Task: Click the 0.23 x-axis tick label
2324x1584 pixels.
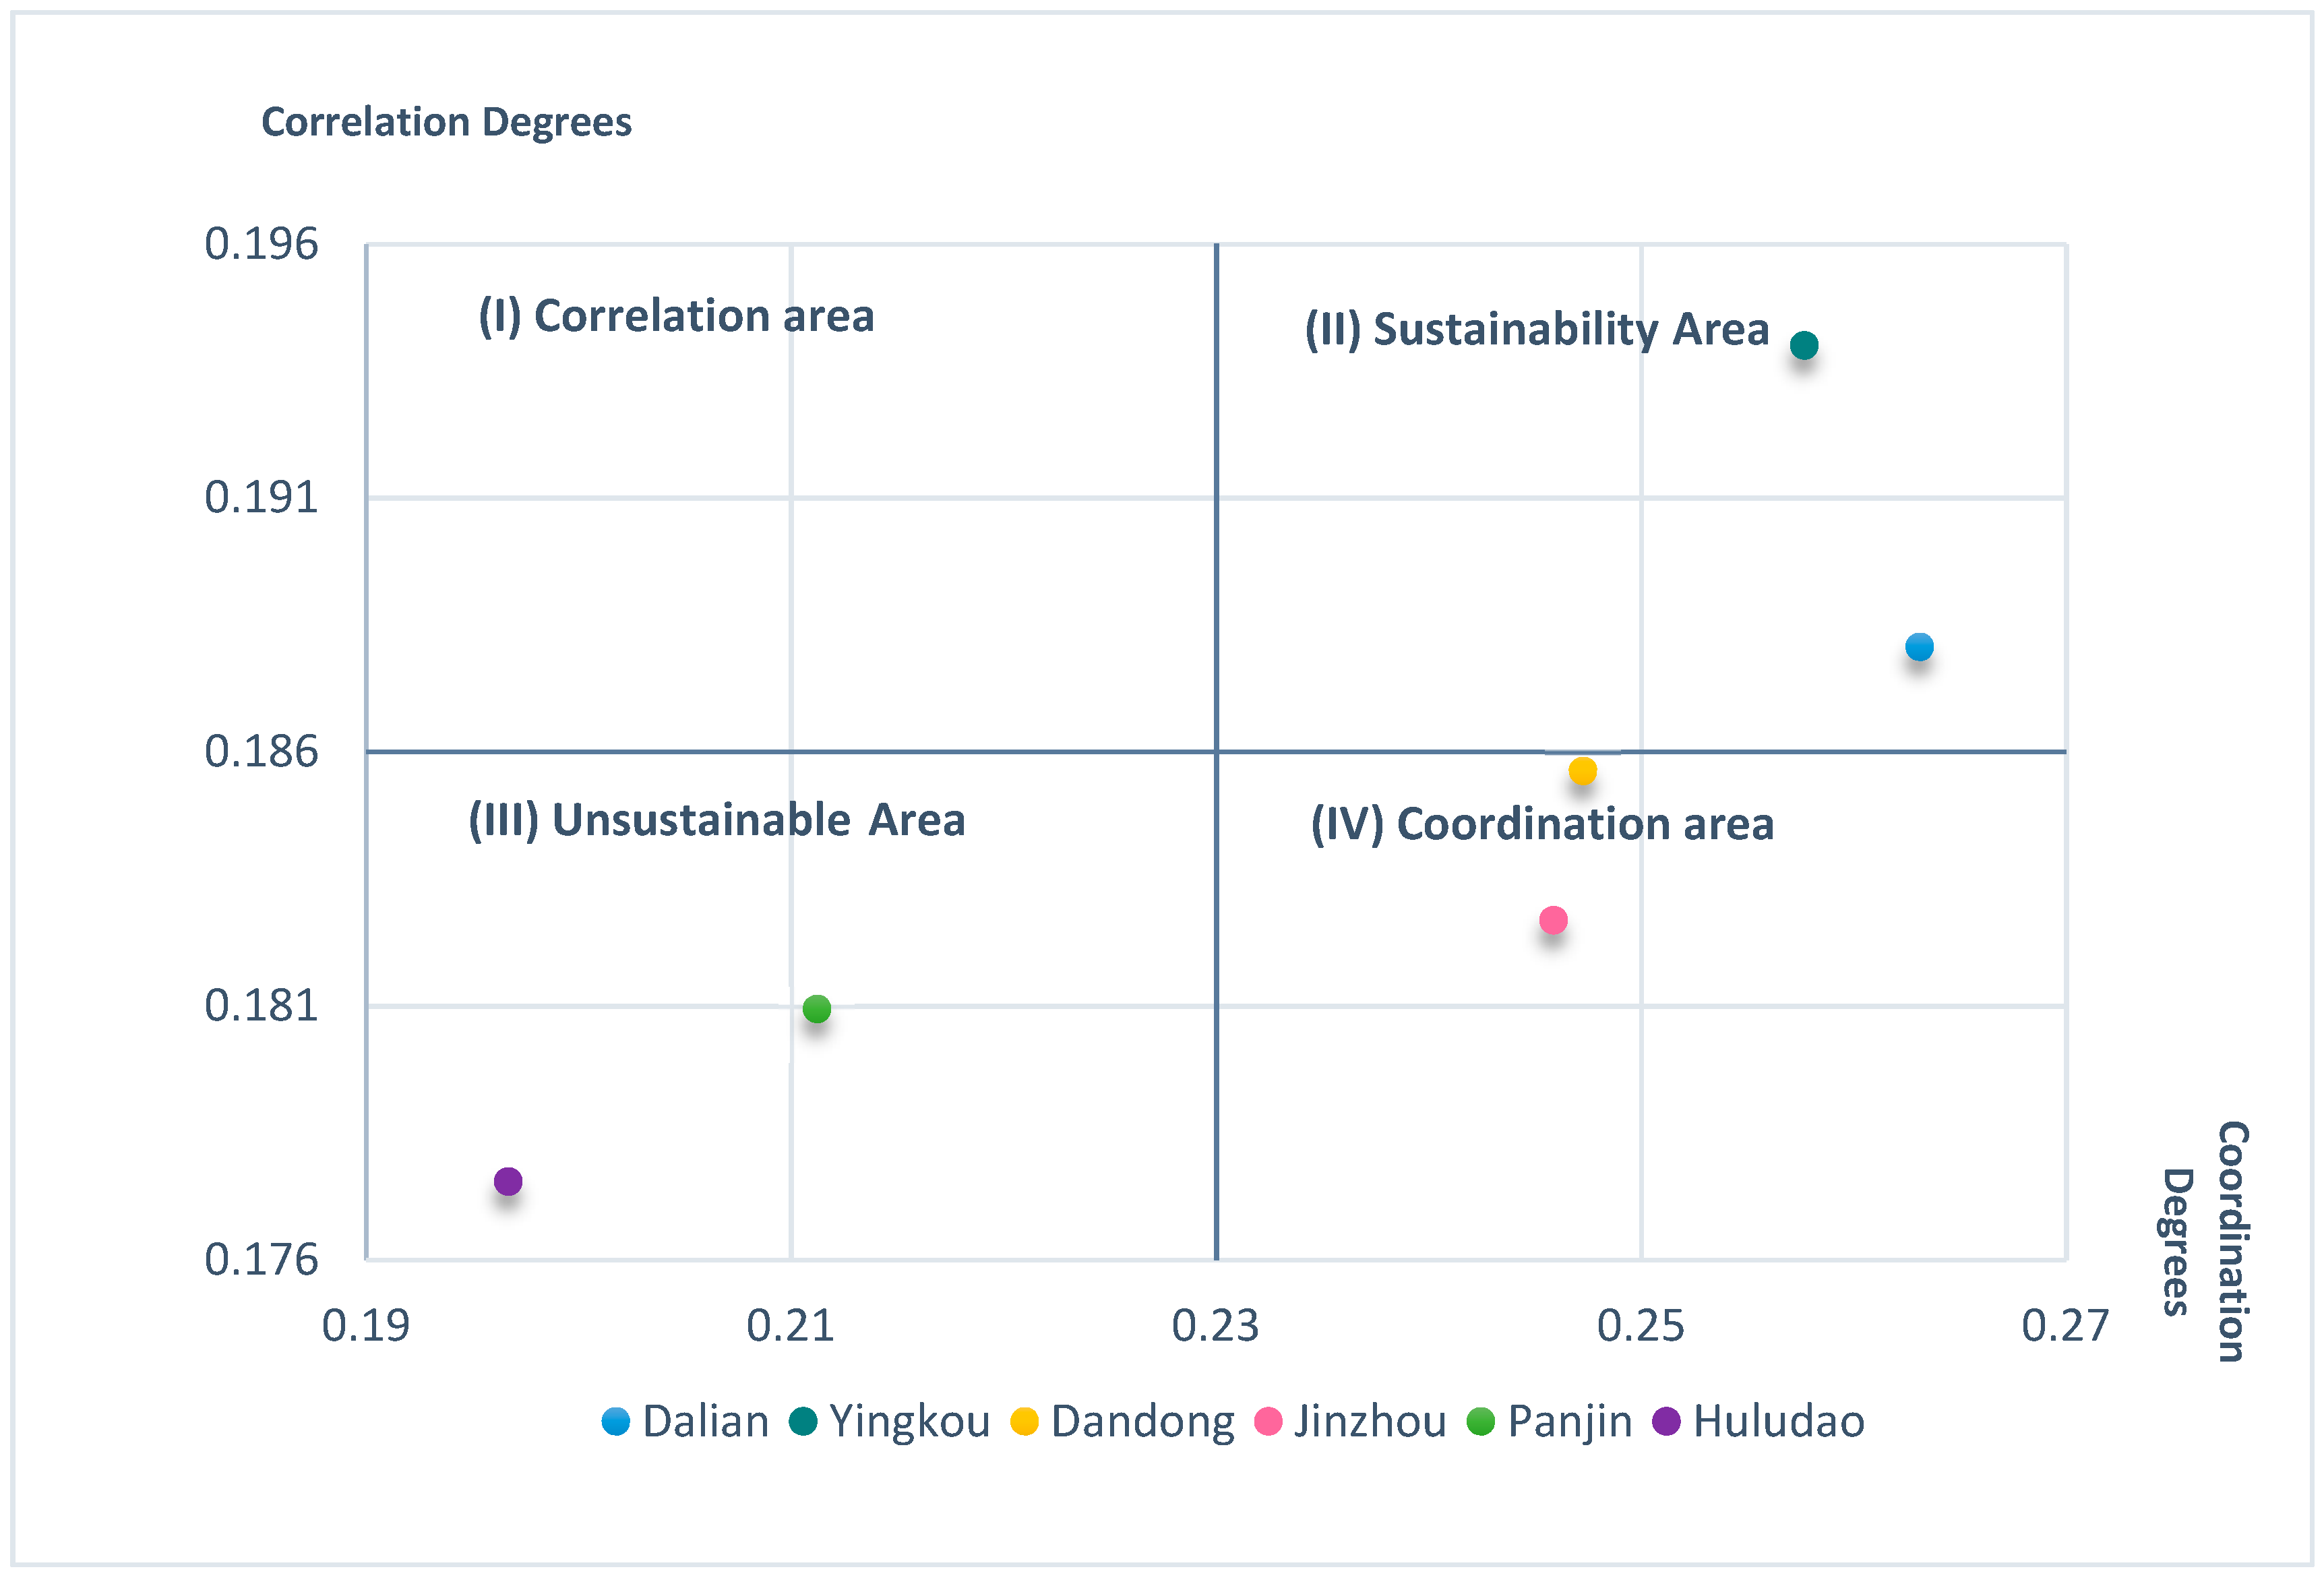Action: [1215, 1326]
